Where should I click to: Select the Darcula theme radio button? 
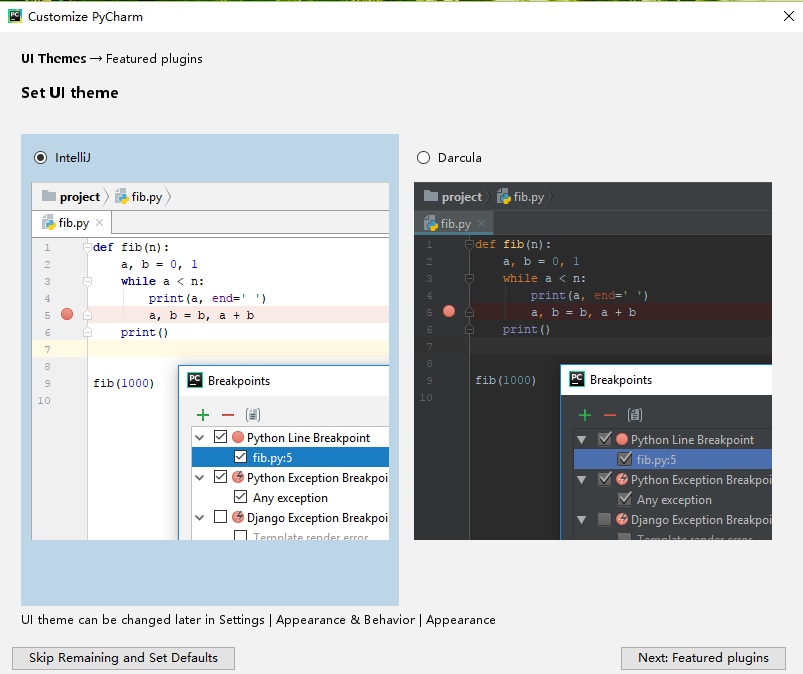[424, 157]
